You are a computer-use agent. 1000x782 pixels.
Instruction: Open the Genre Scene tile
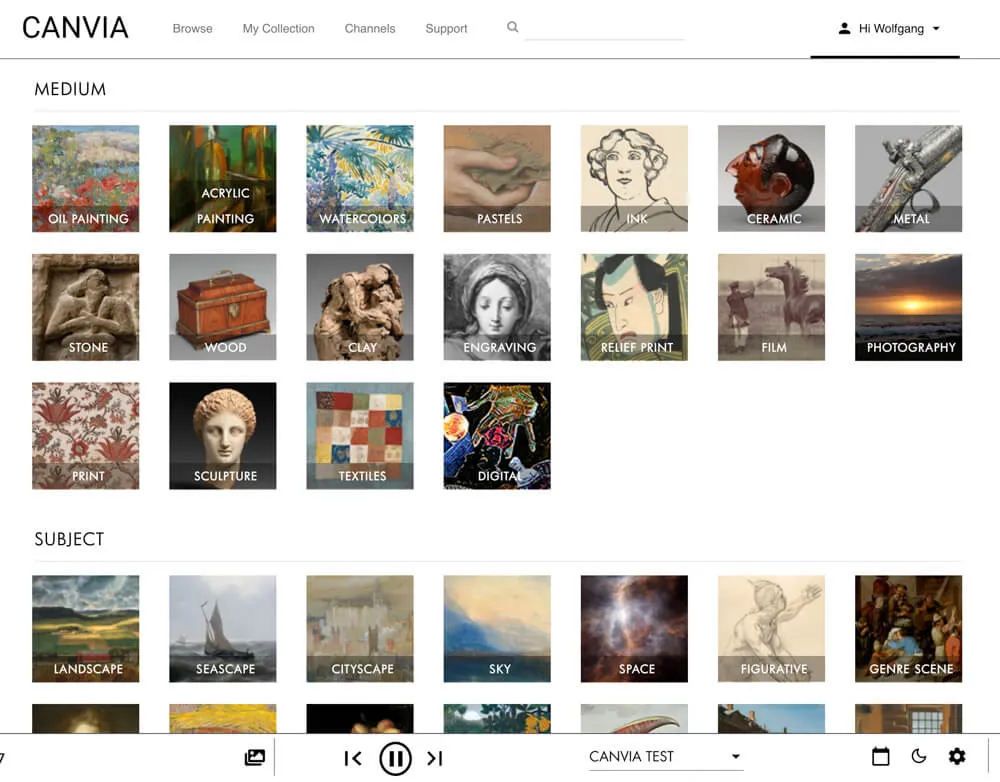908,629
